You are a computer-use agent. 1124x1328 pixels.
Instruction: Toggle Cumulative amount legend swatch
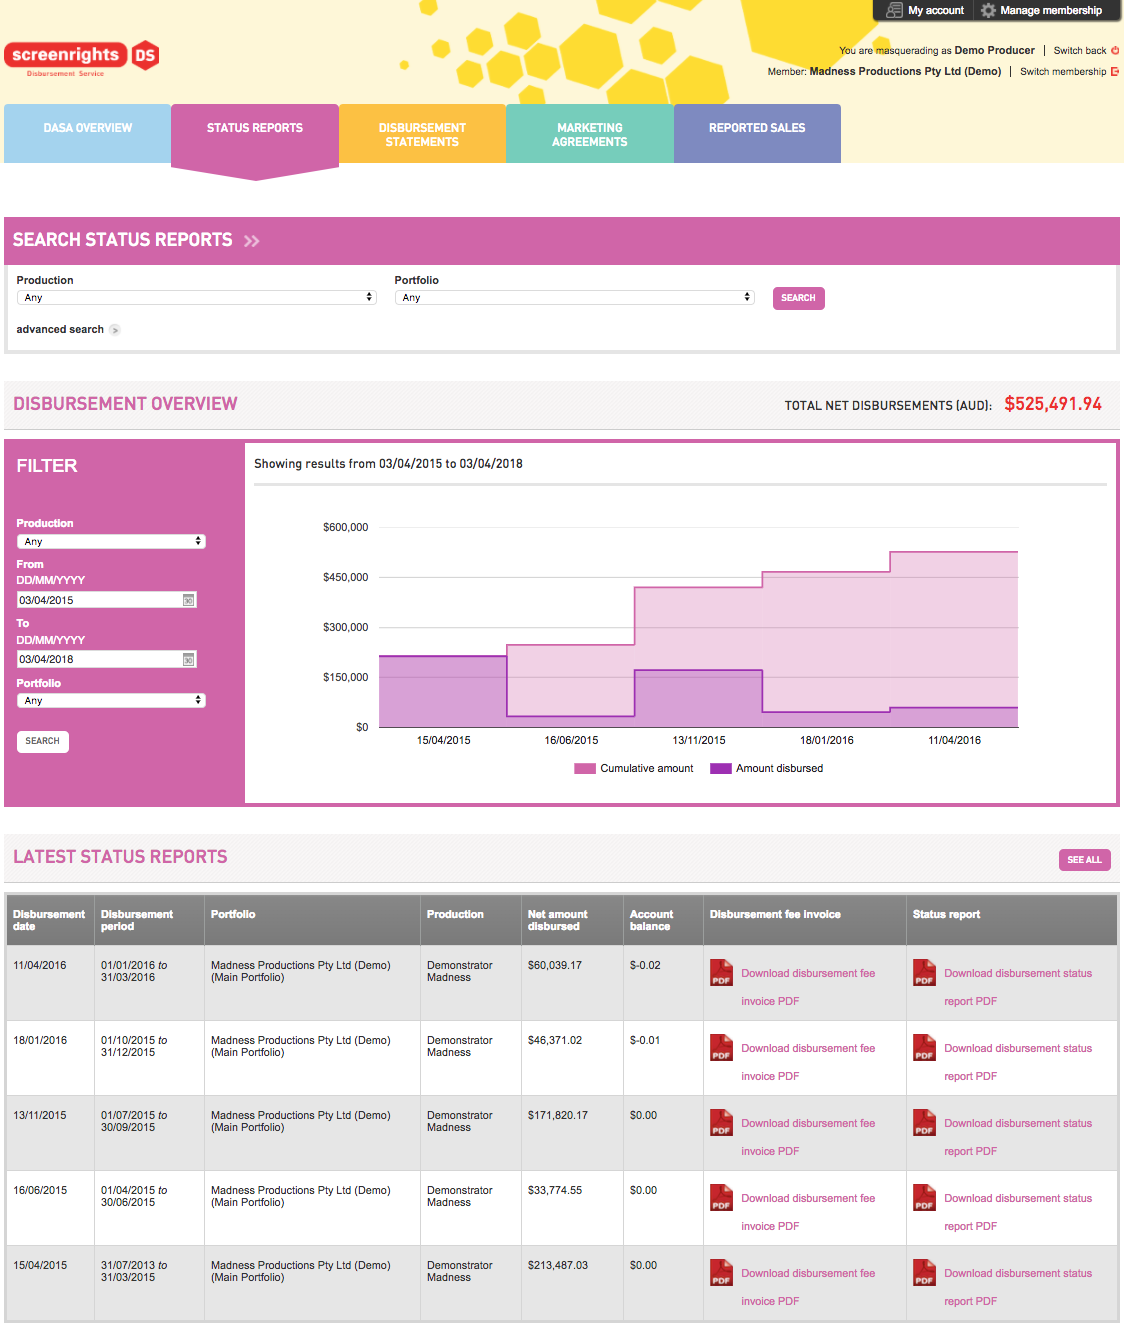coord(584,769)
